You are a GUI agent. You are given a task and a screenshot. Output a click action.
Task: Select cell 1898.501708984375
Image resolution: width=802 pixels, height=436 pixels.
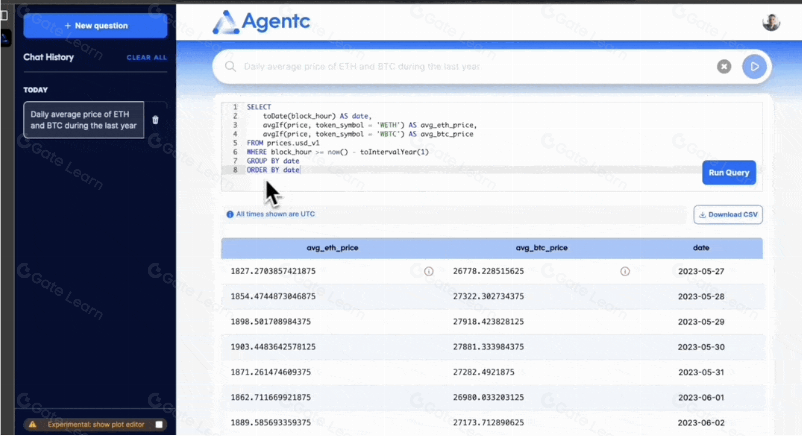pyautogui.click(x=271, y=322)
